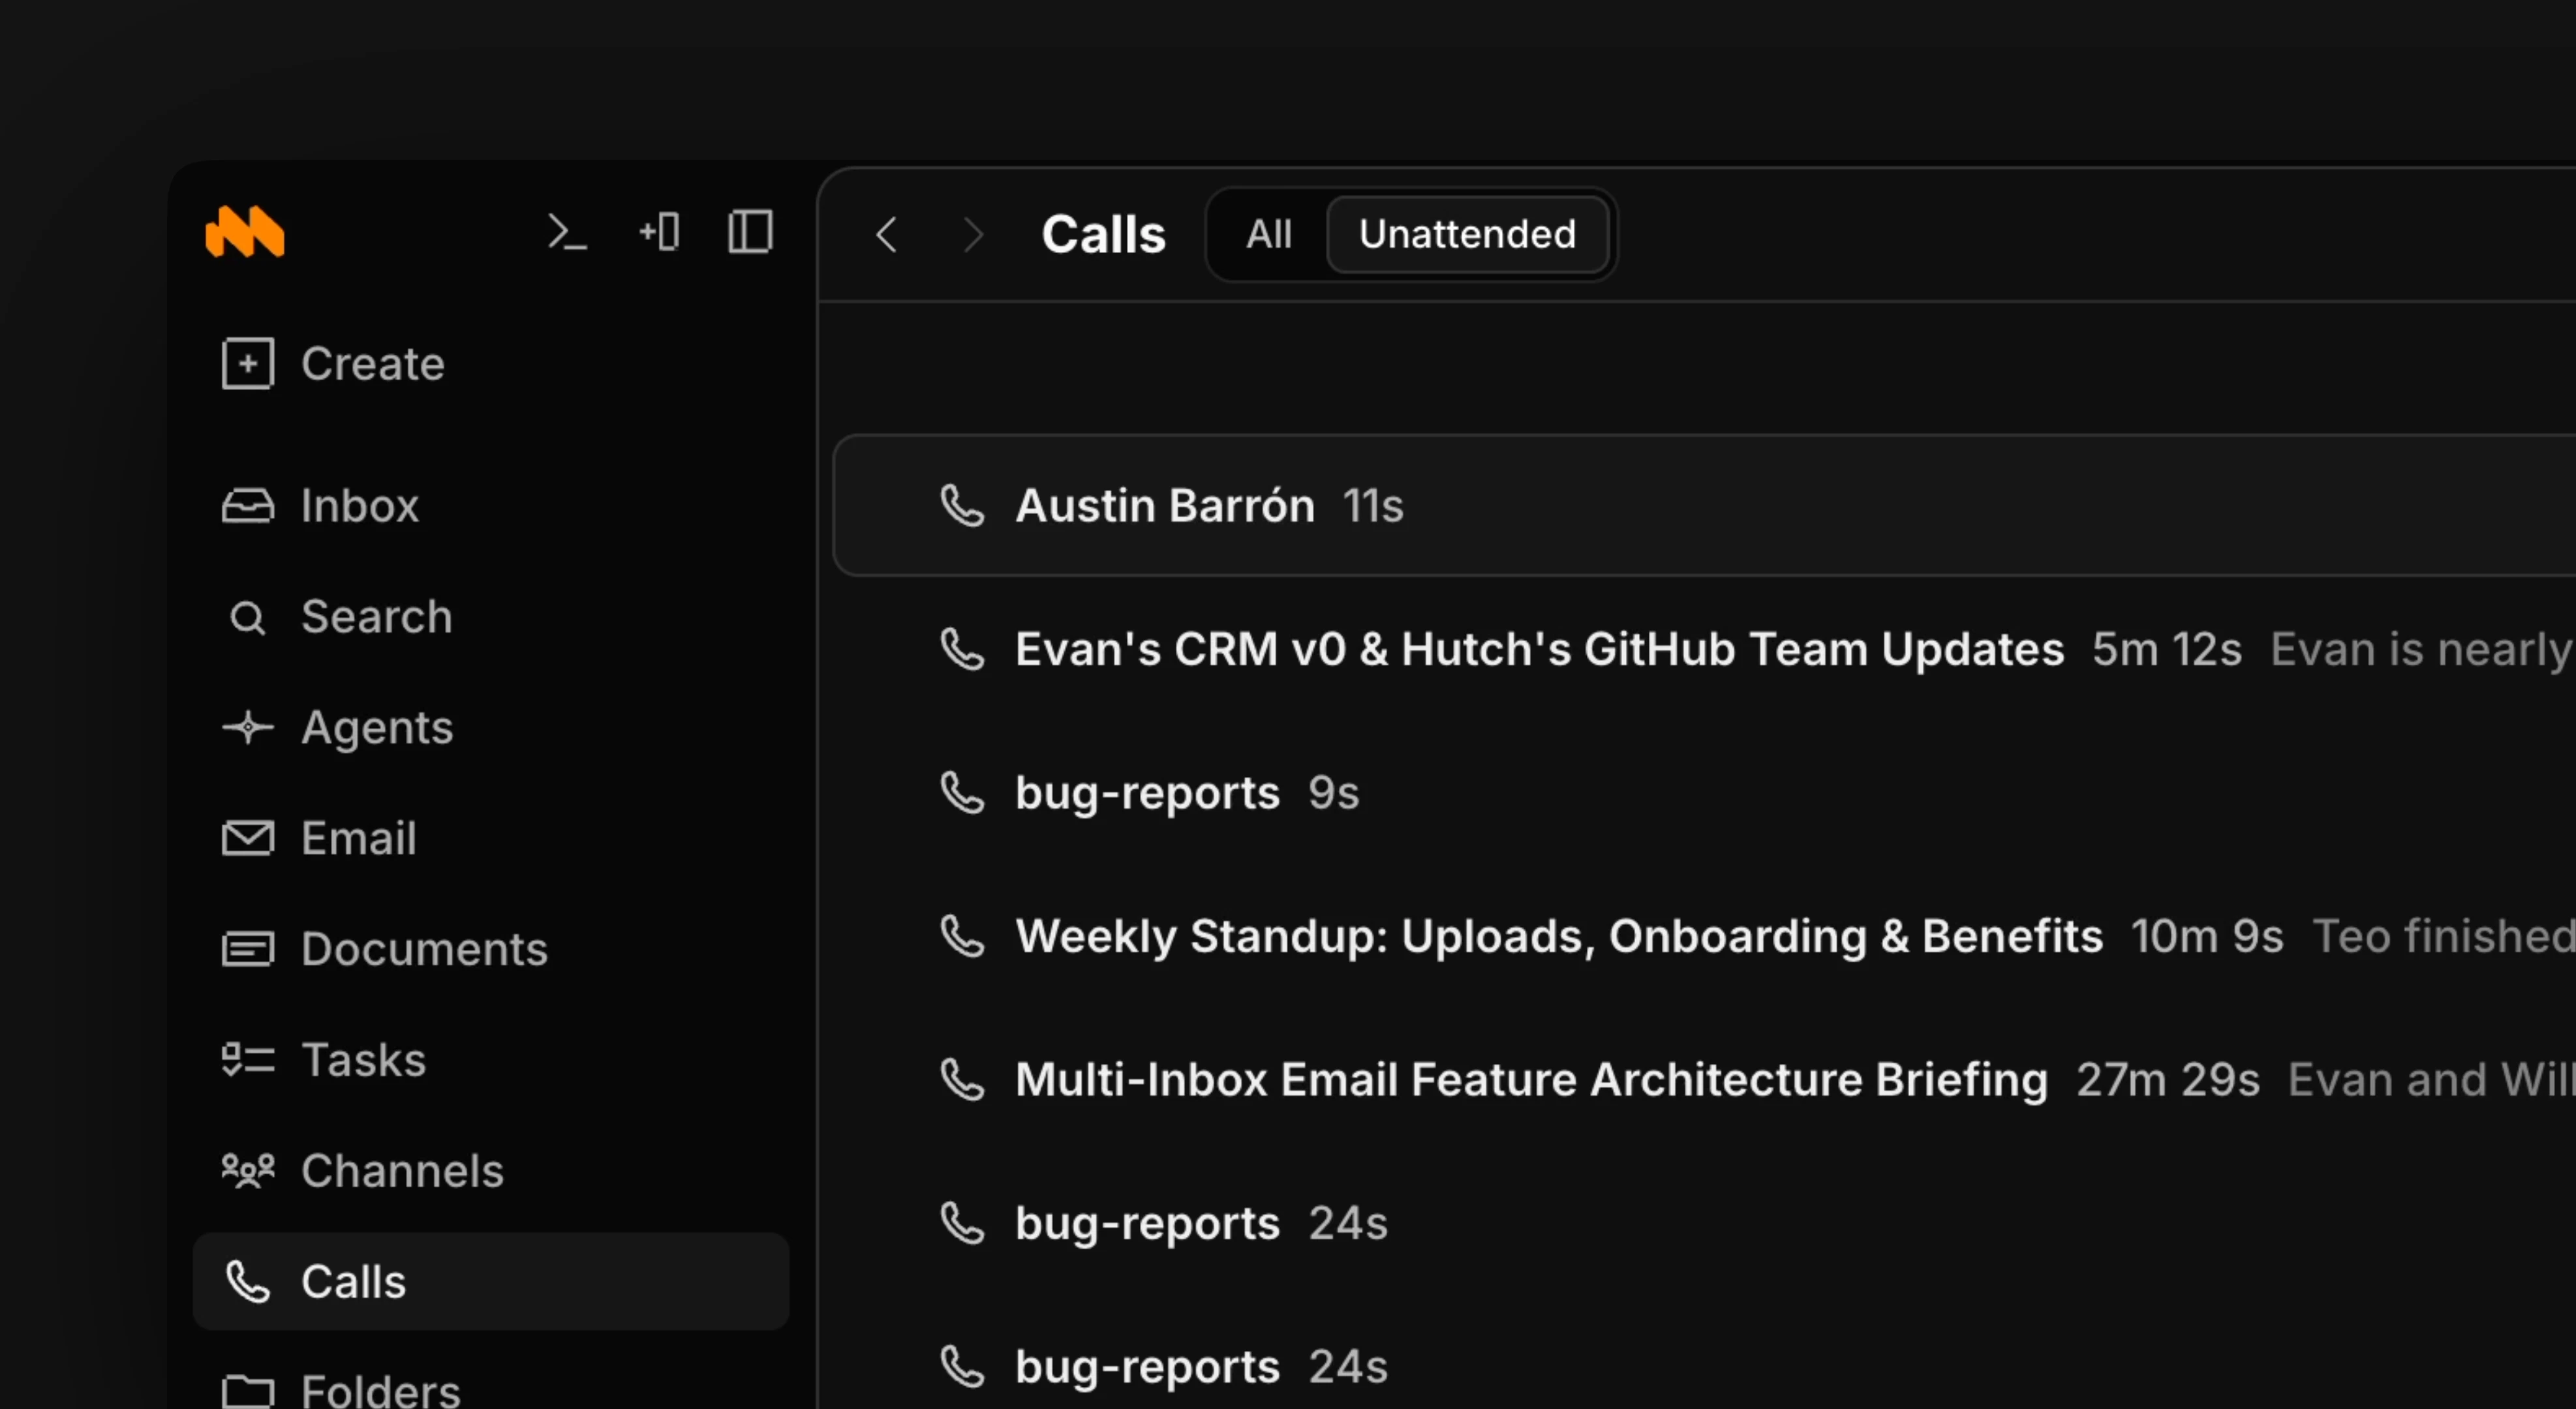The height and width of the screenshot is (1409, 2576).
Task: Click phone icon beside Multi-Inbox Email Briefing
Action: click(x=962, y=1079)
